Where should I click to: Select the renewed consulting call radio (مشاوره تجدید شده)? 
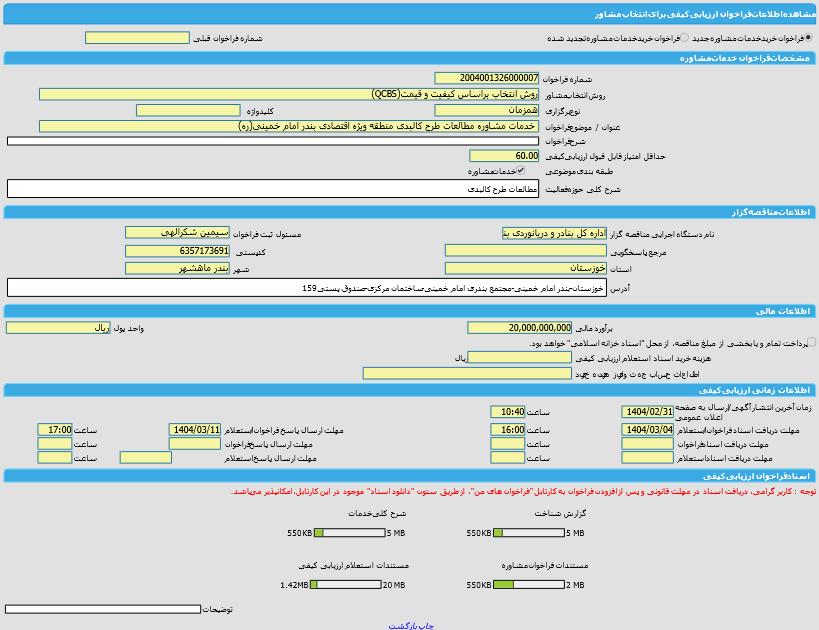[684, 38]
